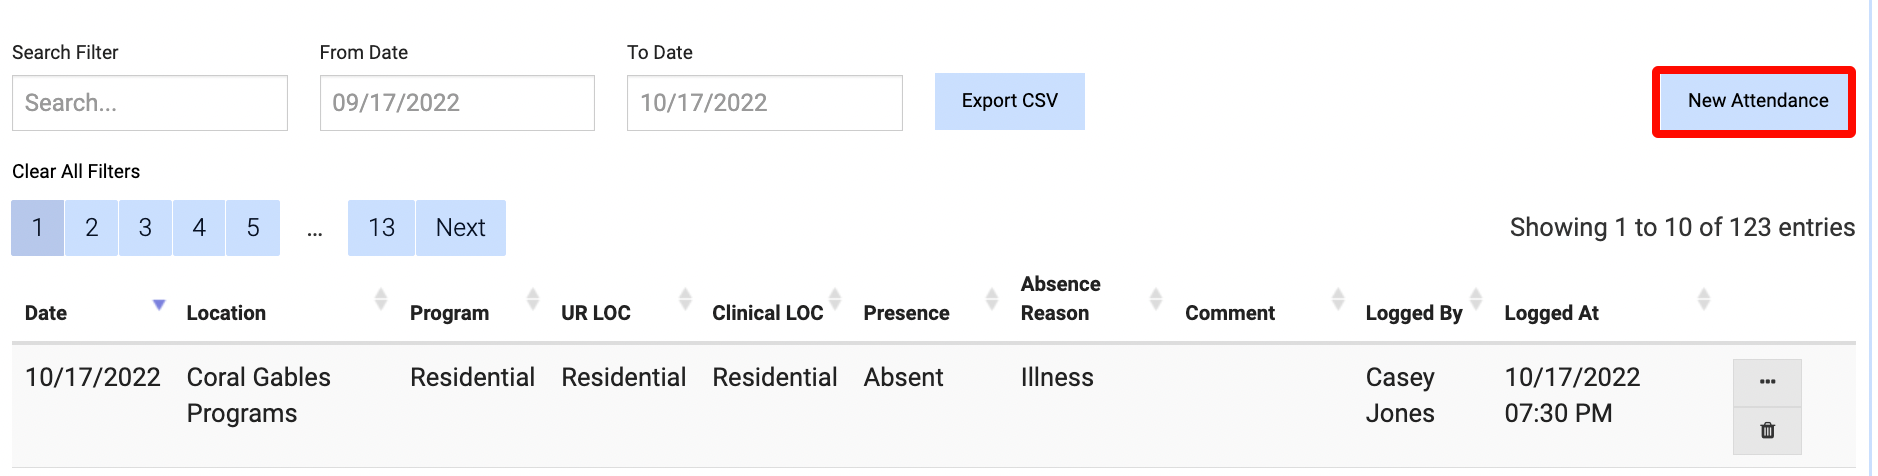Sort table by Absence Reason column

[x=1155, y=299]
